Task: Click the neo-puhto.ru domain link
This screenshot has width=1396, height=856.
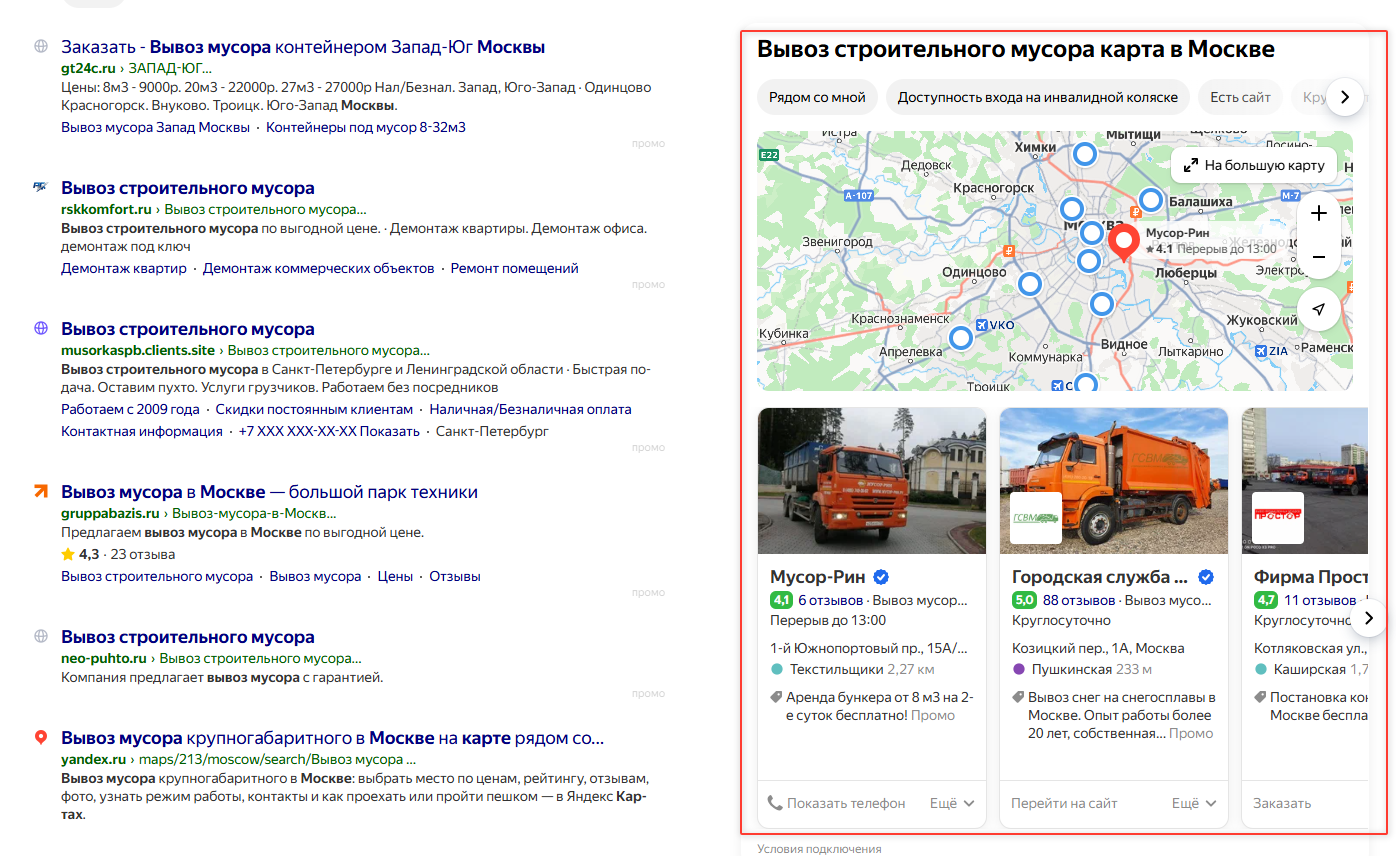Action: click(x=103, y=658)
